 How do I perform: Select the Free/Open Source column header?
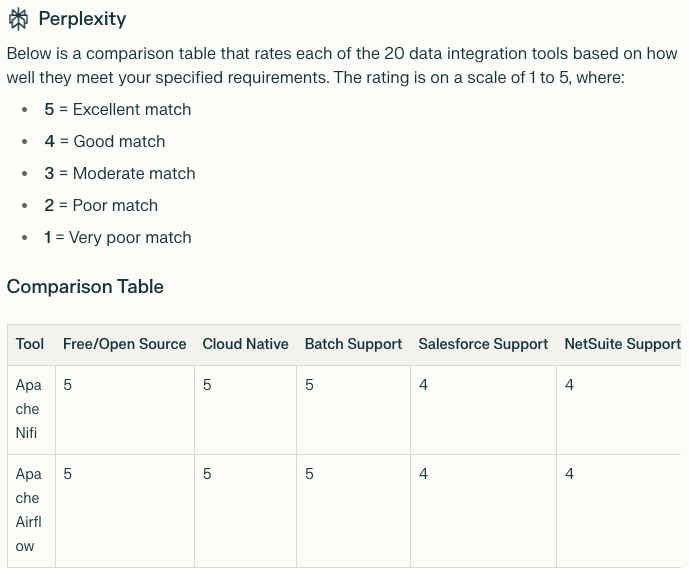(x=124, y=344)
